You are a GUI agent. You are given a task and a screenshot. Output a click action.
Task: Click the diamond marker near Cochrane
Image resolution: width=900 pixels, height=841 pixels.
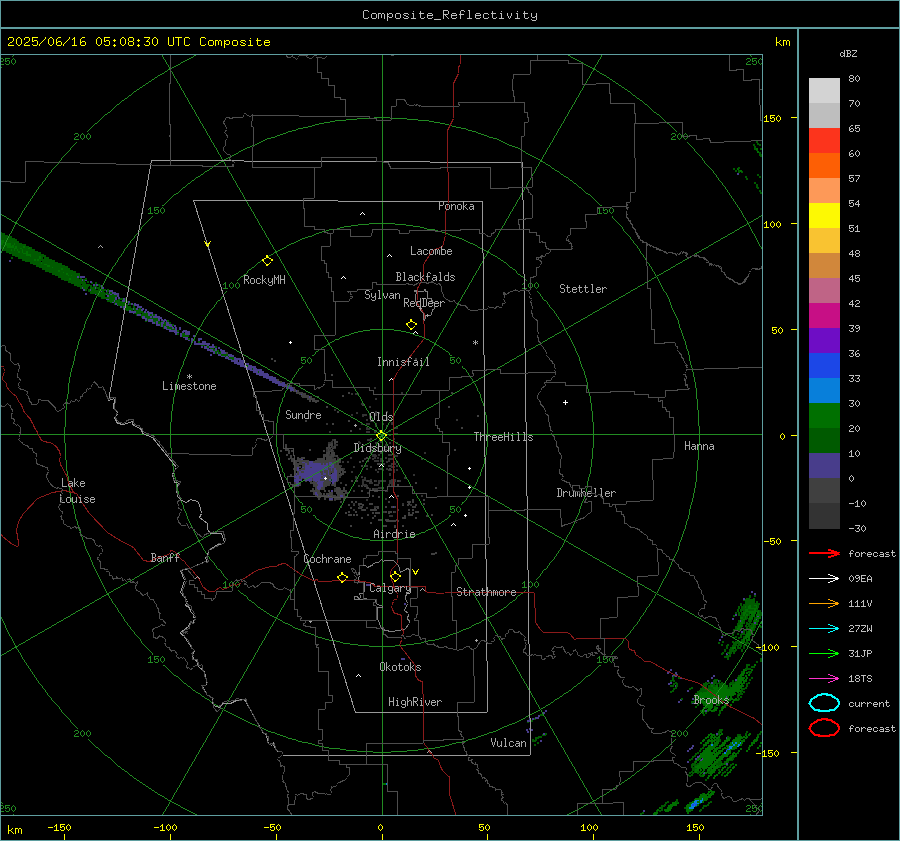pos(342,577)
